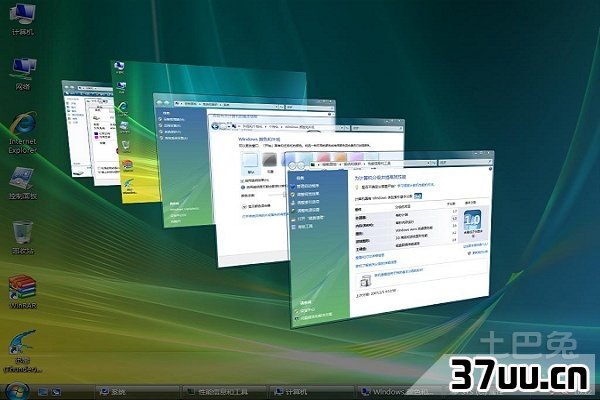
Task: Click 调整电源设置 in performance window sidebar
Action: tap(305, 210)
